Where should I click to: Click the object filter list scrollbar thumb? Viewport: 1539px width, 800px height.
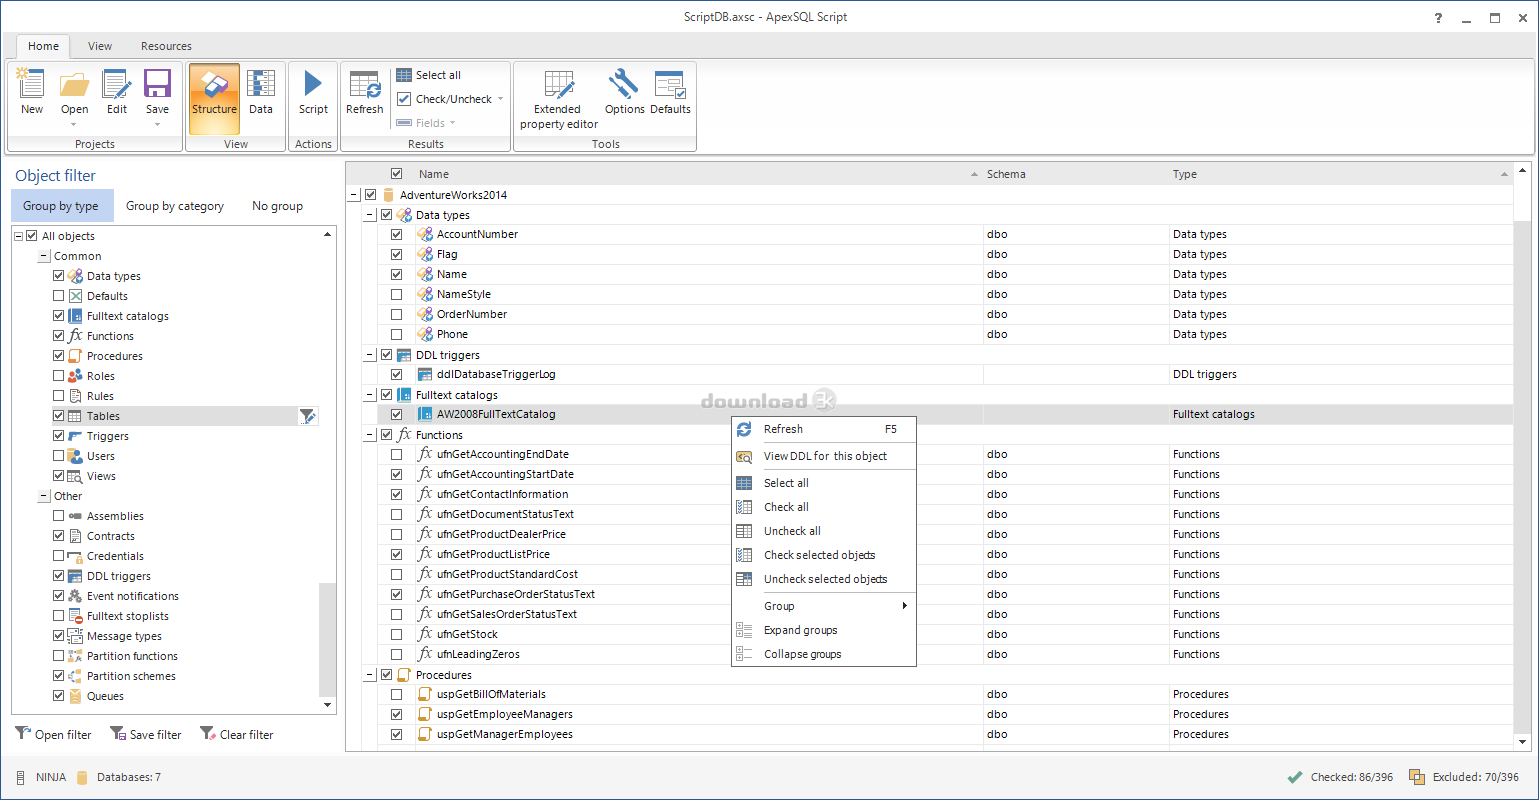click(x=327, y=638)
